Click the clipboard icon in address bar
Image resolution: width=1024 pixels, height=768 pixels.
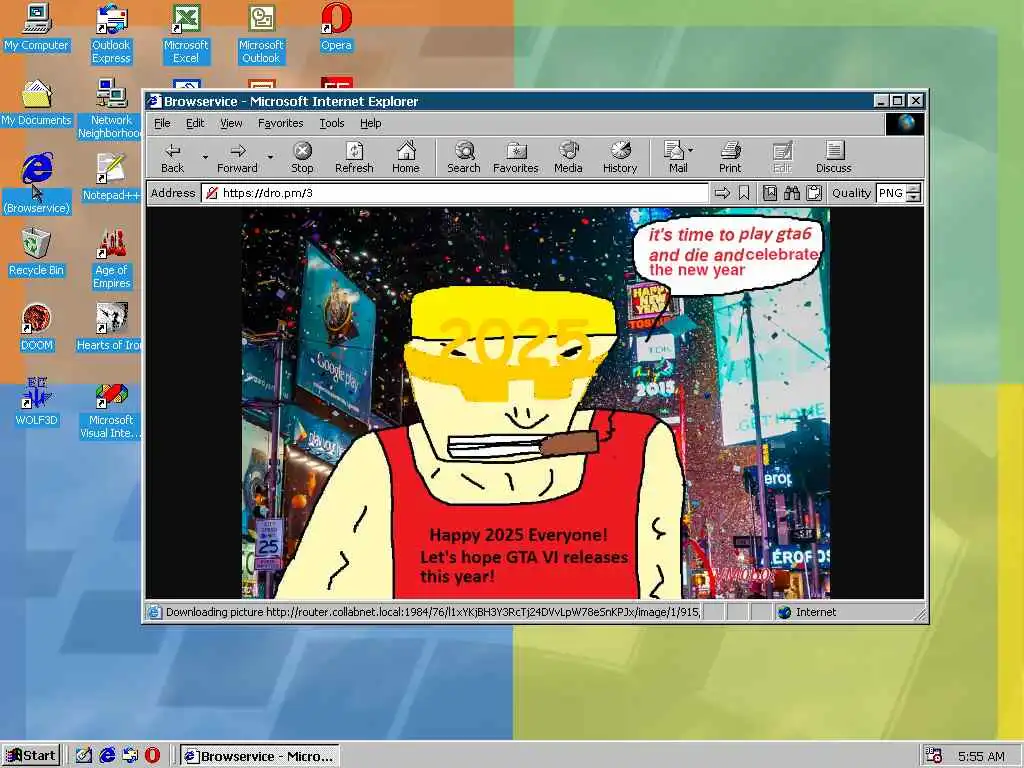[x=814, y=193]
